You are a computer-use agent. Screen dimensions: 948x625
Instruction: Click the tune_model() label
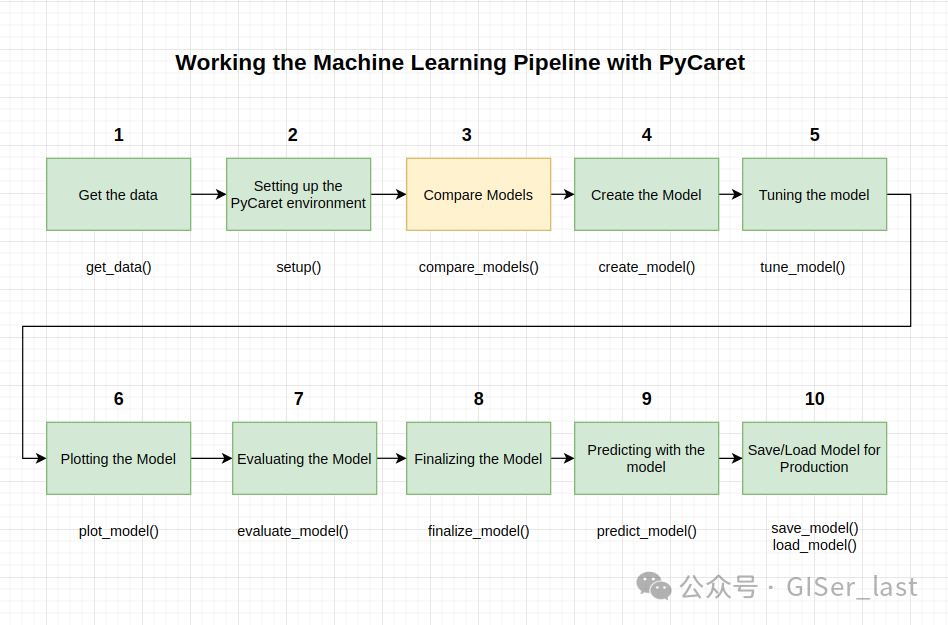pyautogui.click(x=802, y=267)
